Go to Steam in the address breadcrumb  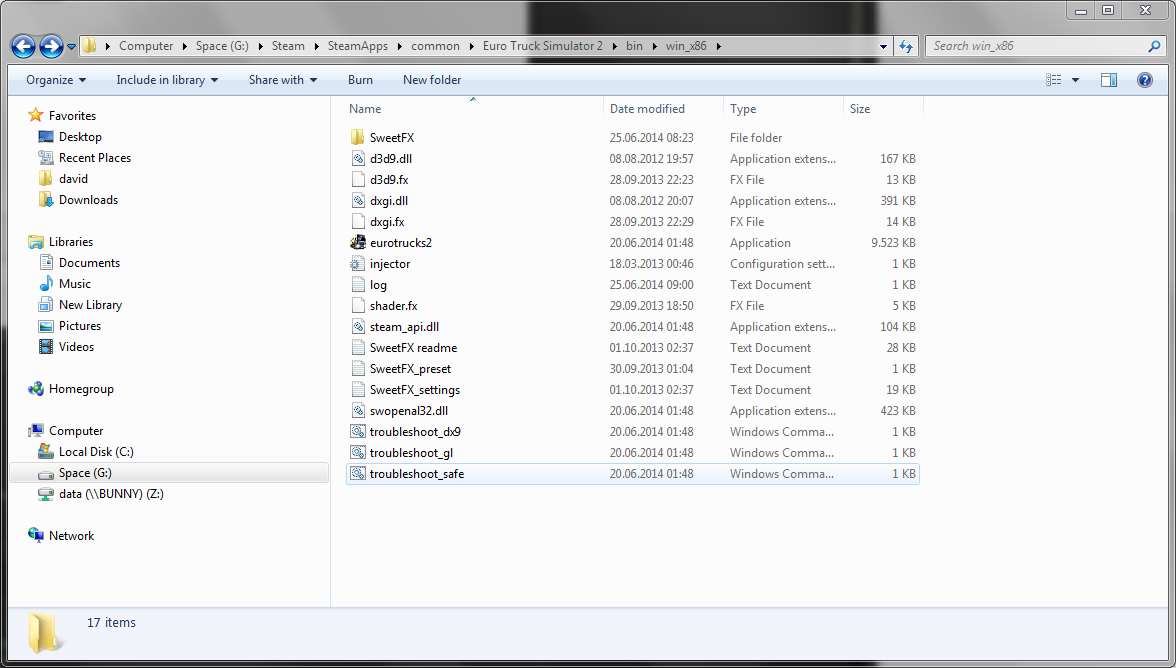click(x=288, y=46)
